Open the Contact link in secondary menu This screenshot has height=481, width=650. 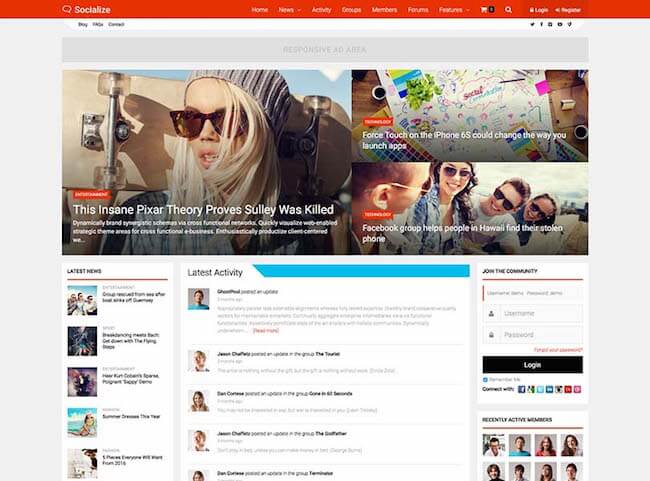[x=116, y=24]
